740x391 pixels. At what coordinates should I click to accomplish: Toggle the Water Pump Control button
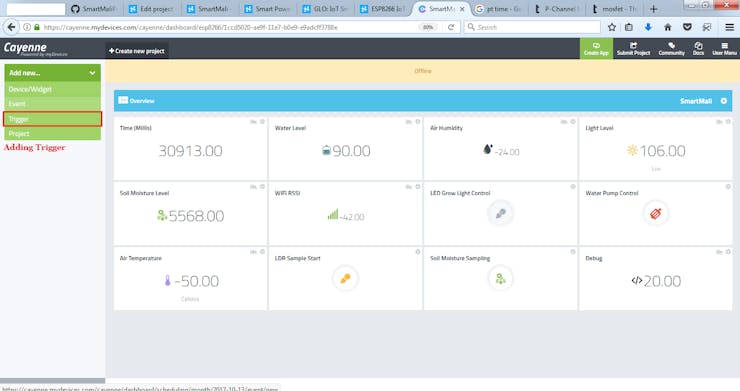656,213
